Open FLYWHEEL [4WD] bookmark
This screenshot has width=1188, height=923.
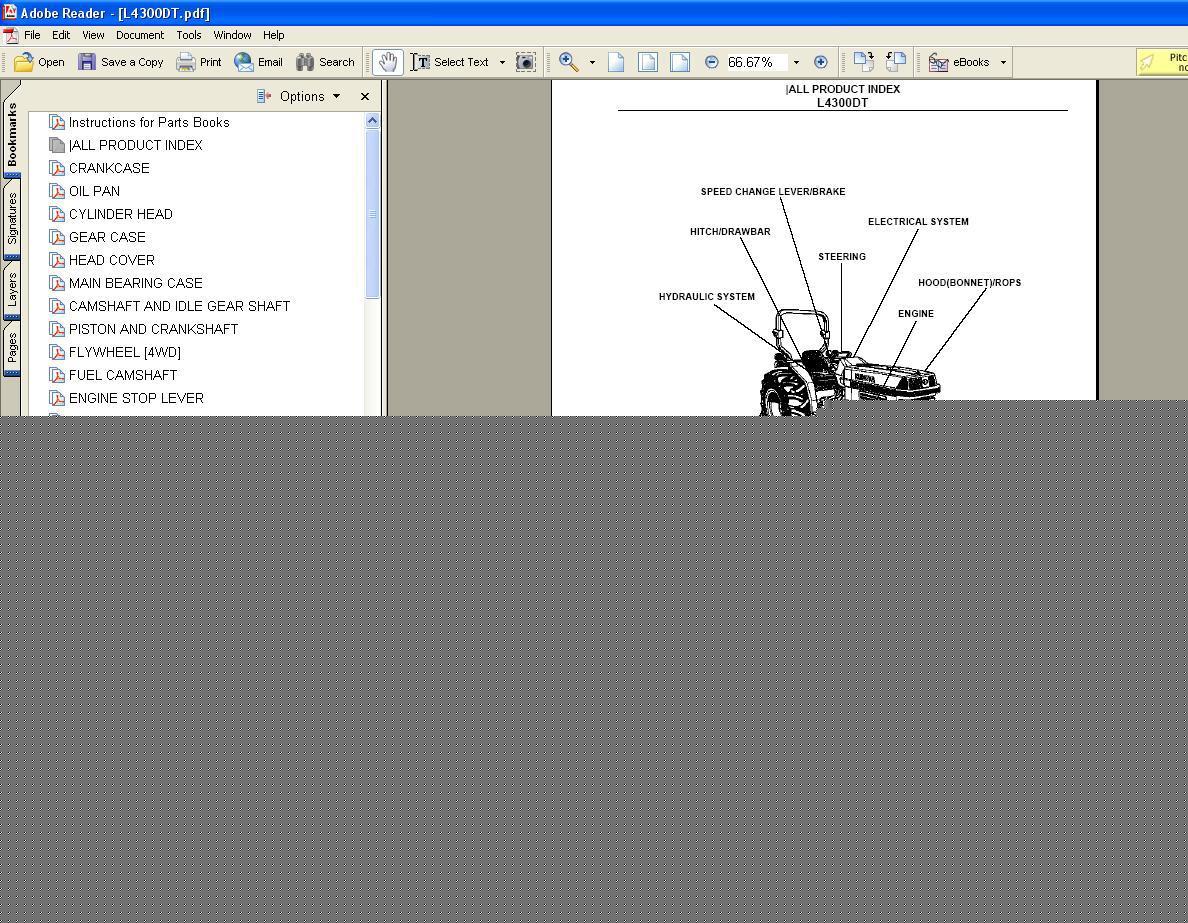pyautogui.click(x=124, y=352)
